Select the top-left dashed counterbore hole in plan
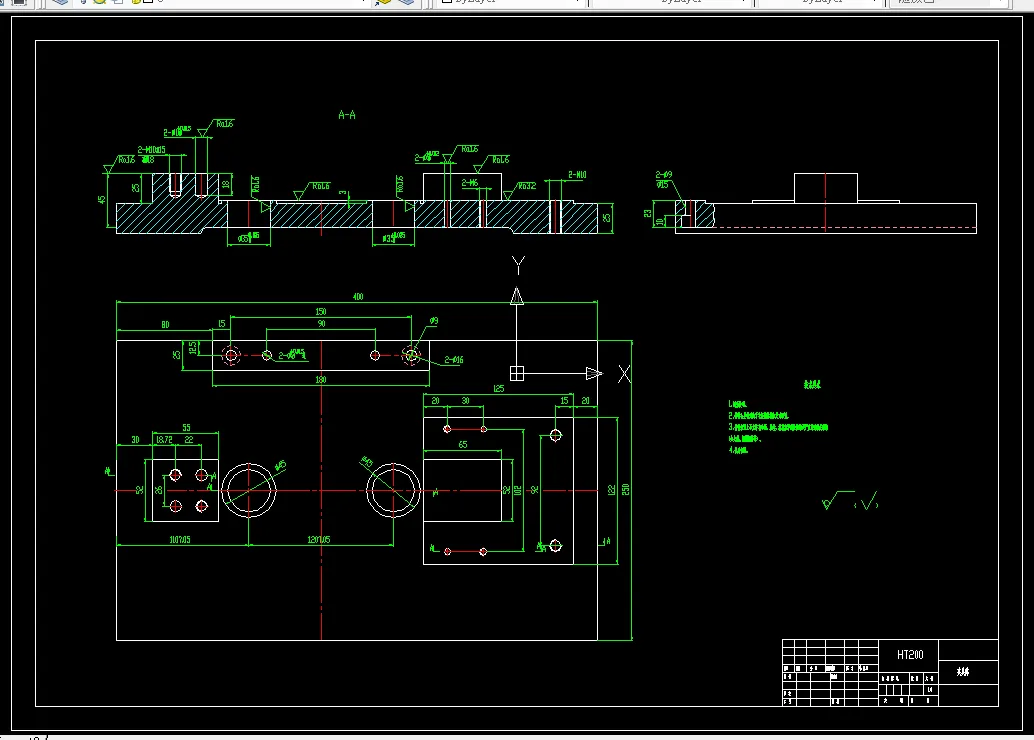The height and width of the screenshot is (740, 1034). 231,355
